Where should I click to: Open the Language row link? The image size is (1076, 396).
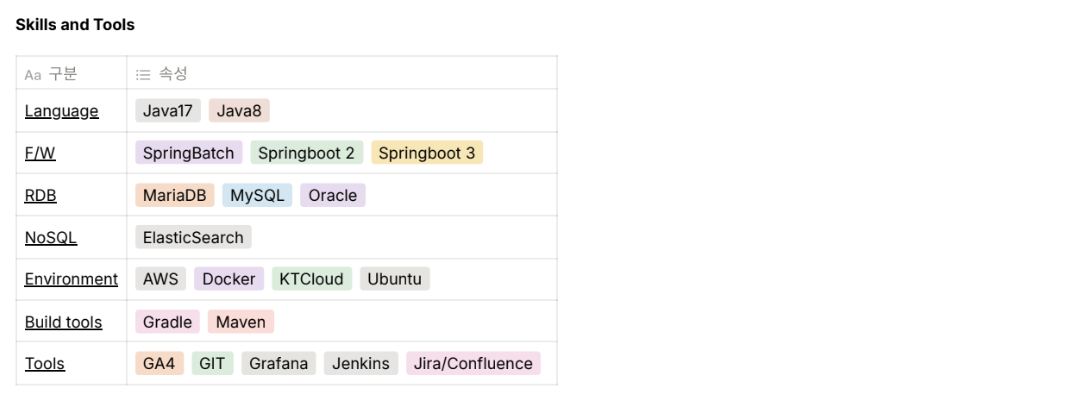pos(62,111)
